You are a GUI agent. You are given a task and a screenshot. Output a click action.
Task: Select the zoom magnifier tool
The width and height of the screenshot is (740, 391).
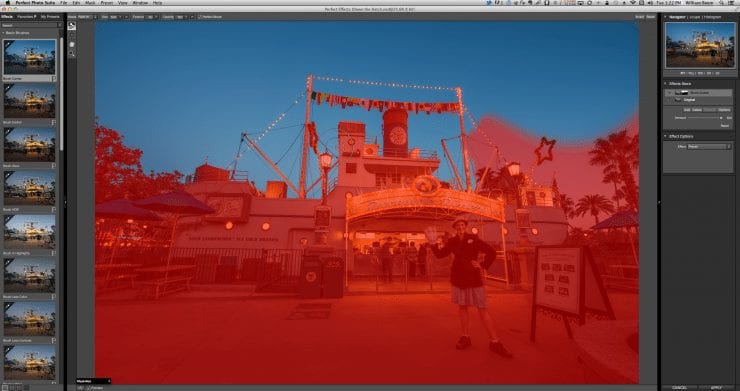72,54
